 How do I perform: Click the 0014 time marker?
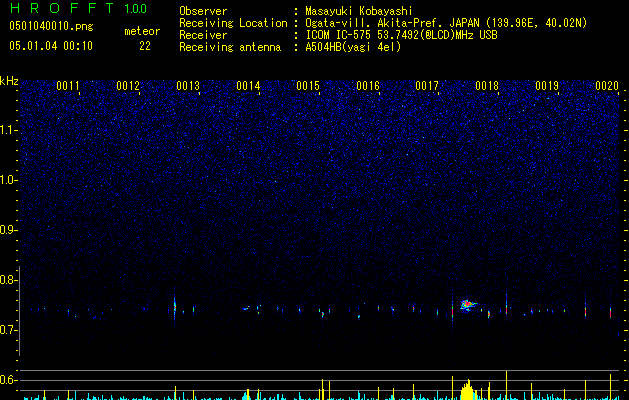coord(248,86)
